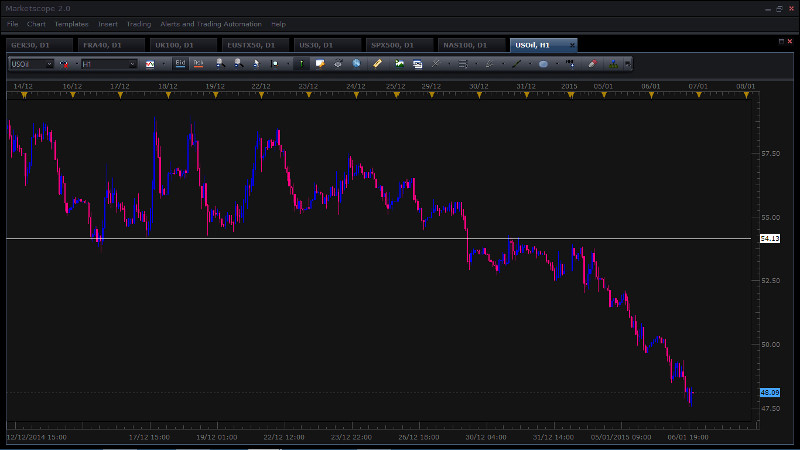Select the crossed lines drawing tool

(436, 64)
